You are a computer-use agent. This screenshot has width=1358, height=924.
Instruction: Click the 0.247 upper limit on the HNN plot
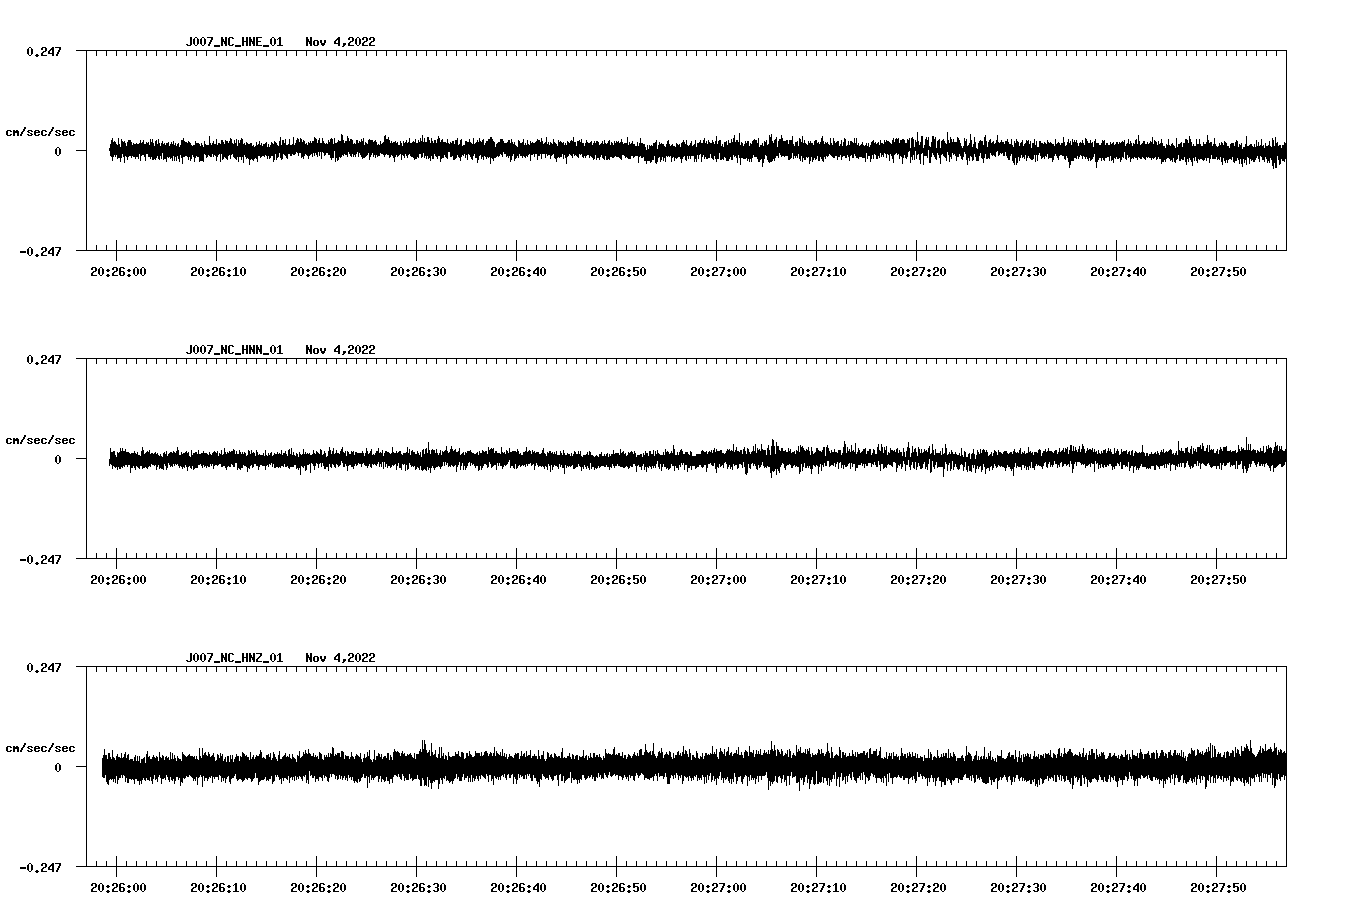pyautogui.click(x=43, y=359)
